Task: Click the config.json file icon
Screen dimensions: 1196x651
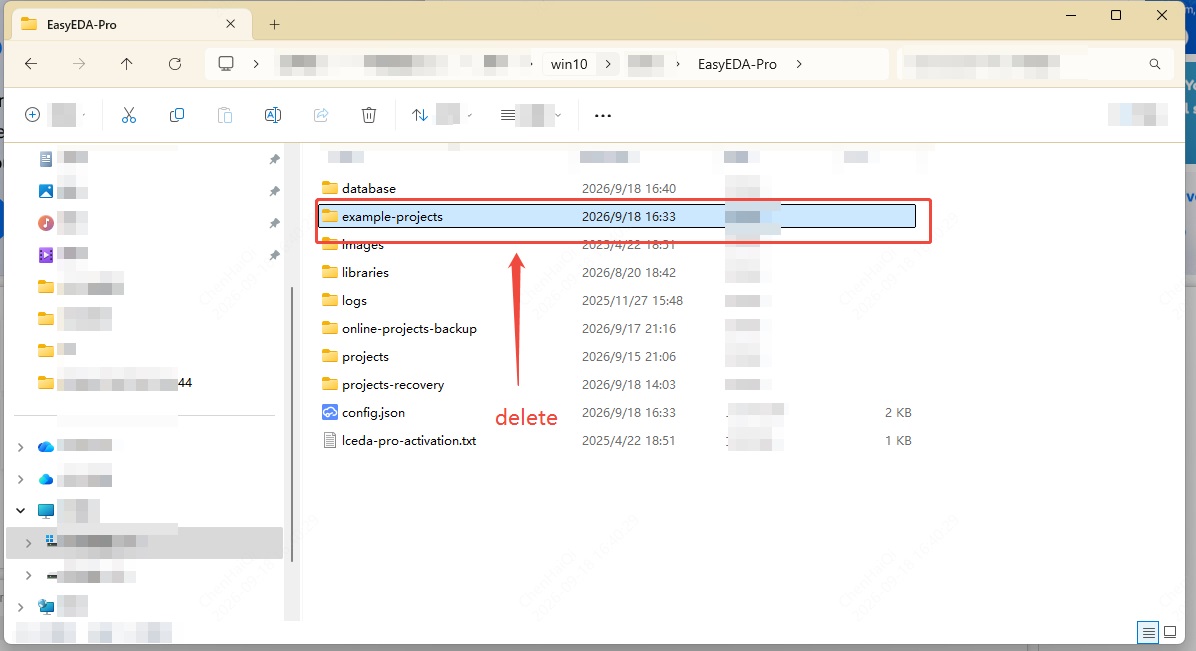Action: pos(330,412)
